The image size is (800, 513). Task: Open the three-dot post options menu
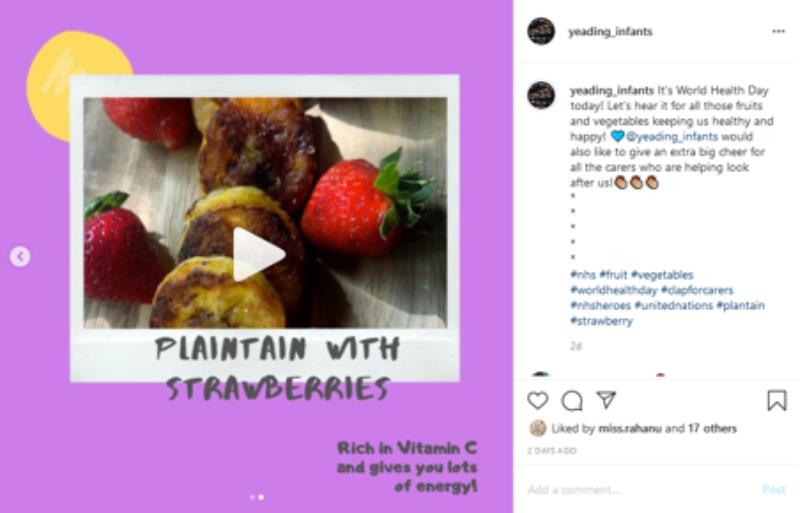tap(779, 31)
